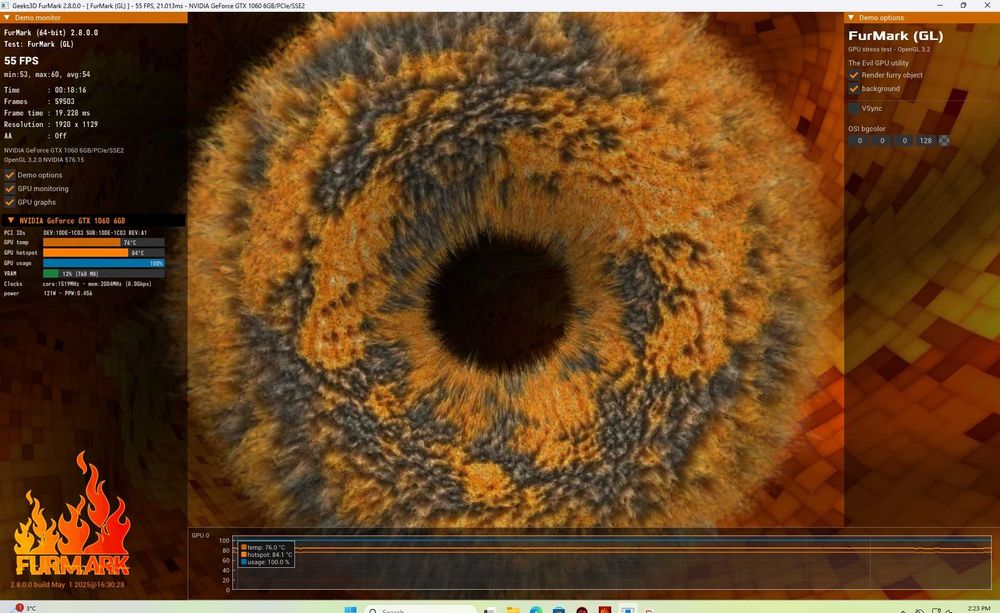Click the GPU 0 graph label
Viewport: 1000px width, 613px height.
[x=200, y=535]
